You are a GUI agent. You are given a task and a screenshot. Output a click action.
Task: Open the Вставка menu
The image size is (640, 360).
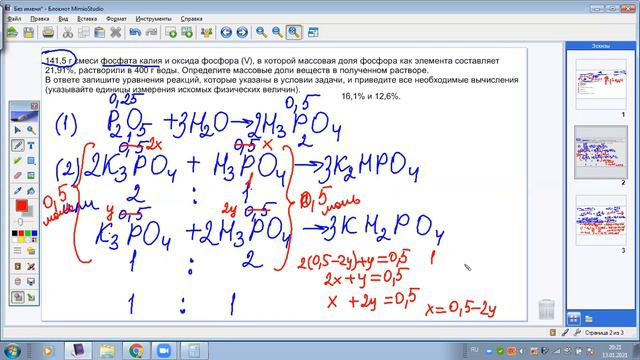point(87,19)
